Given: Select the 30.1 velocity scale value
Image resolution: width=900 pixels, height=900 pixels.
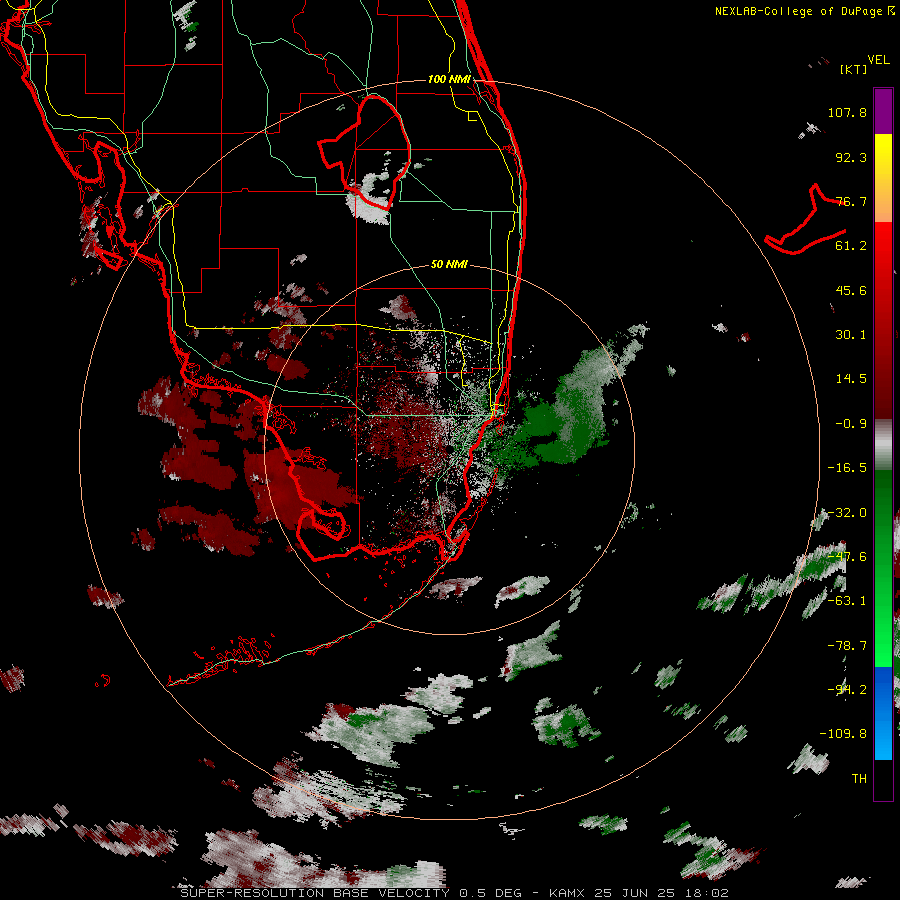Looking at the screenshot, I should [x=851, y=335].
